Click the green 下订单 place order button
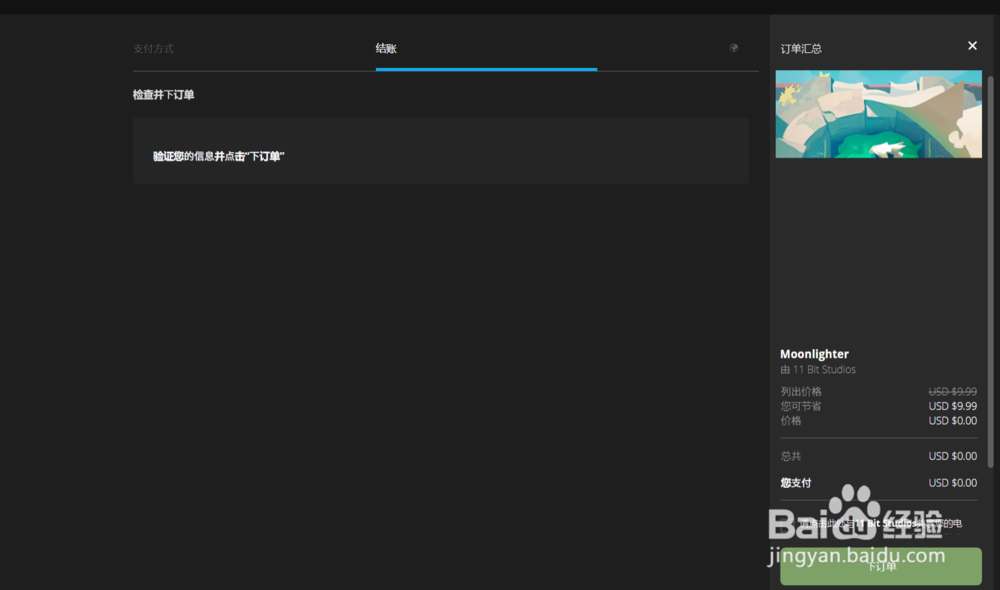Viewport: 1000px width, 590px height. coord(881,566)
